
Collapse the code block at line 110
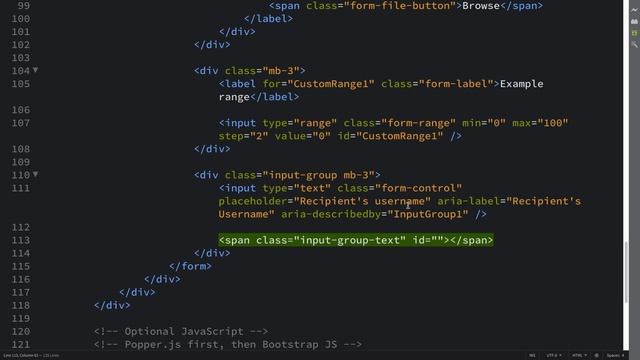click(36, 175)
